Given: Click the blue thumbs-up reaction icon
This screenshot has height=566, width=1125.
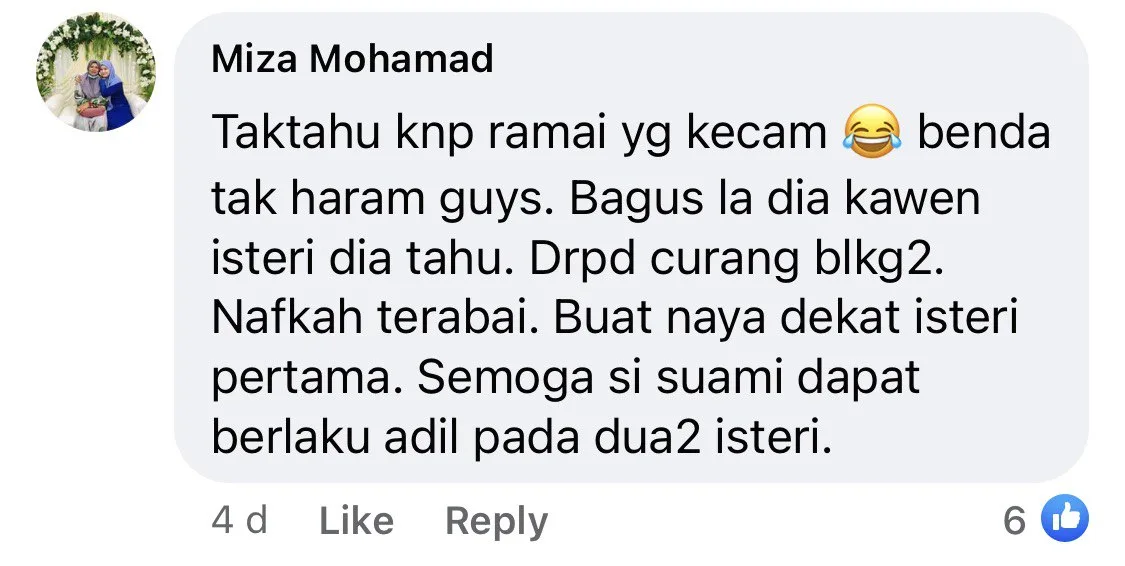Looking at the screenshot, I should (x=1064, y=517).
